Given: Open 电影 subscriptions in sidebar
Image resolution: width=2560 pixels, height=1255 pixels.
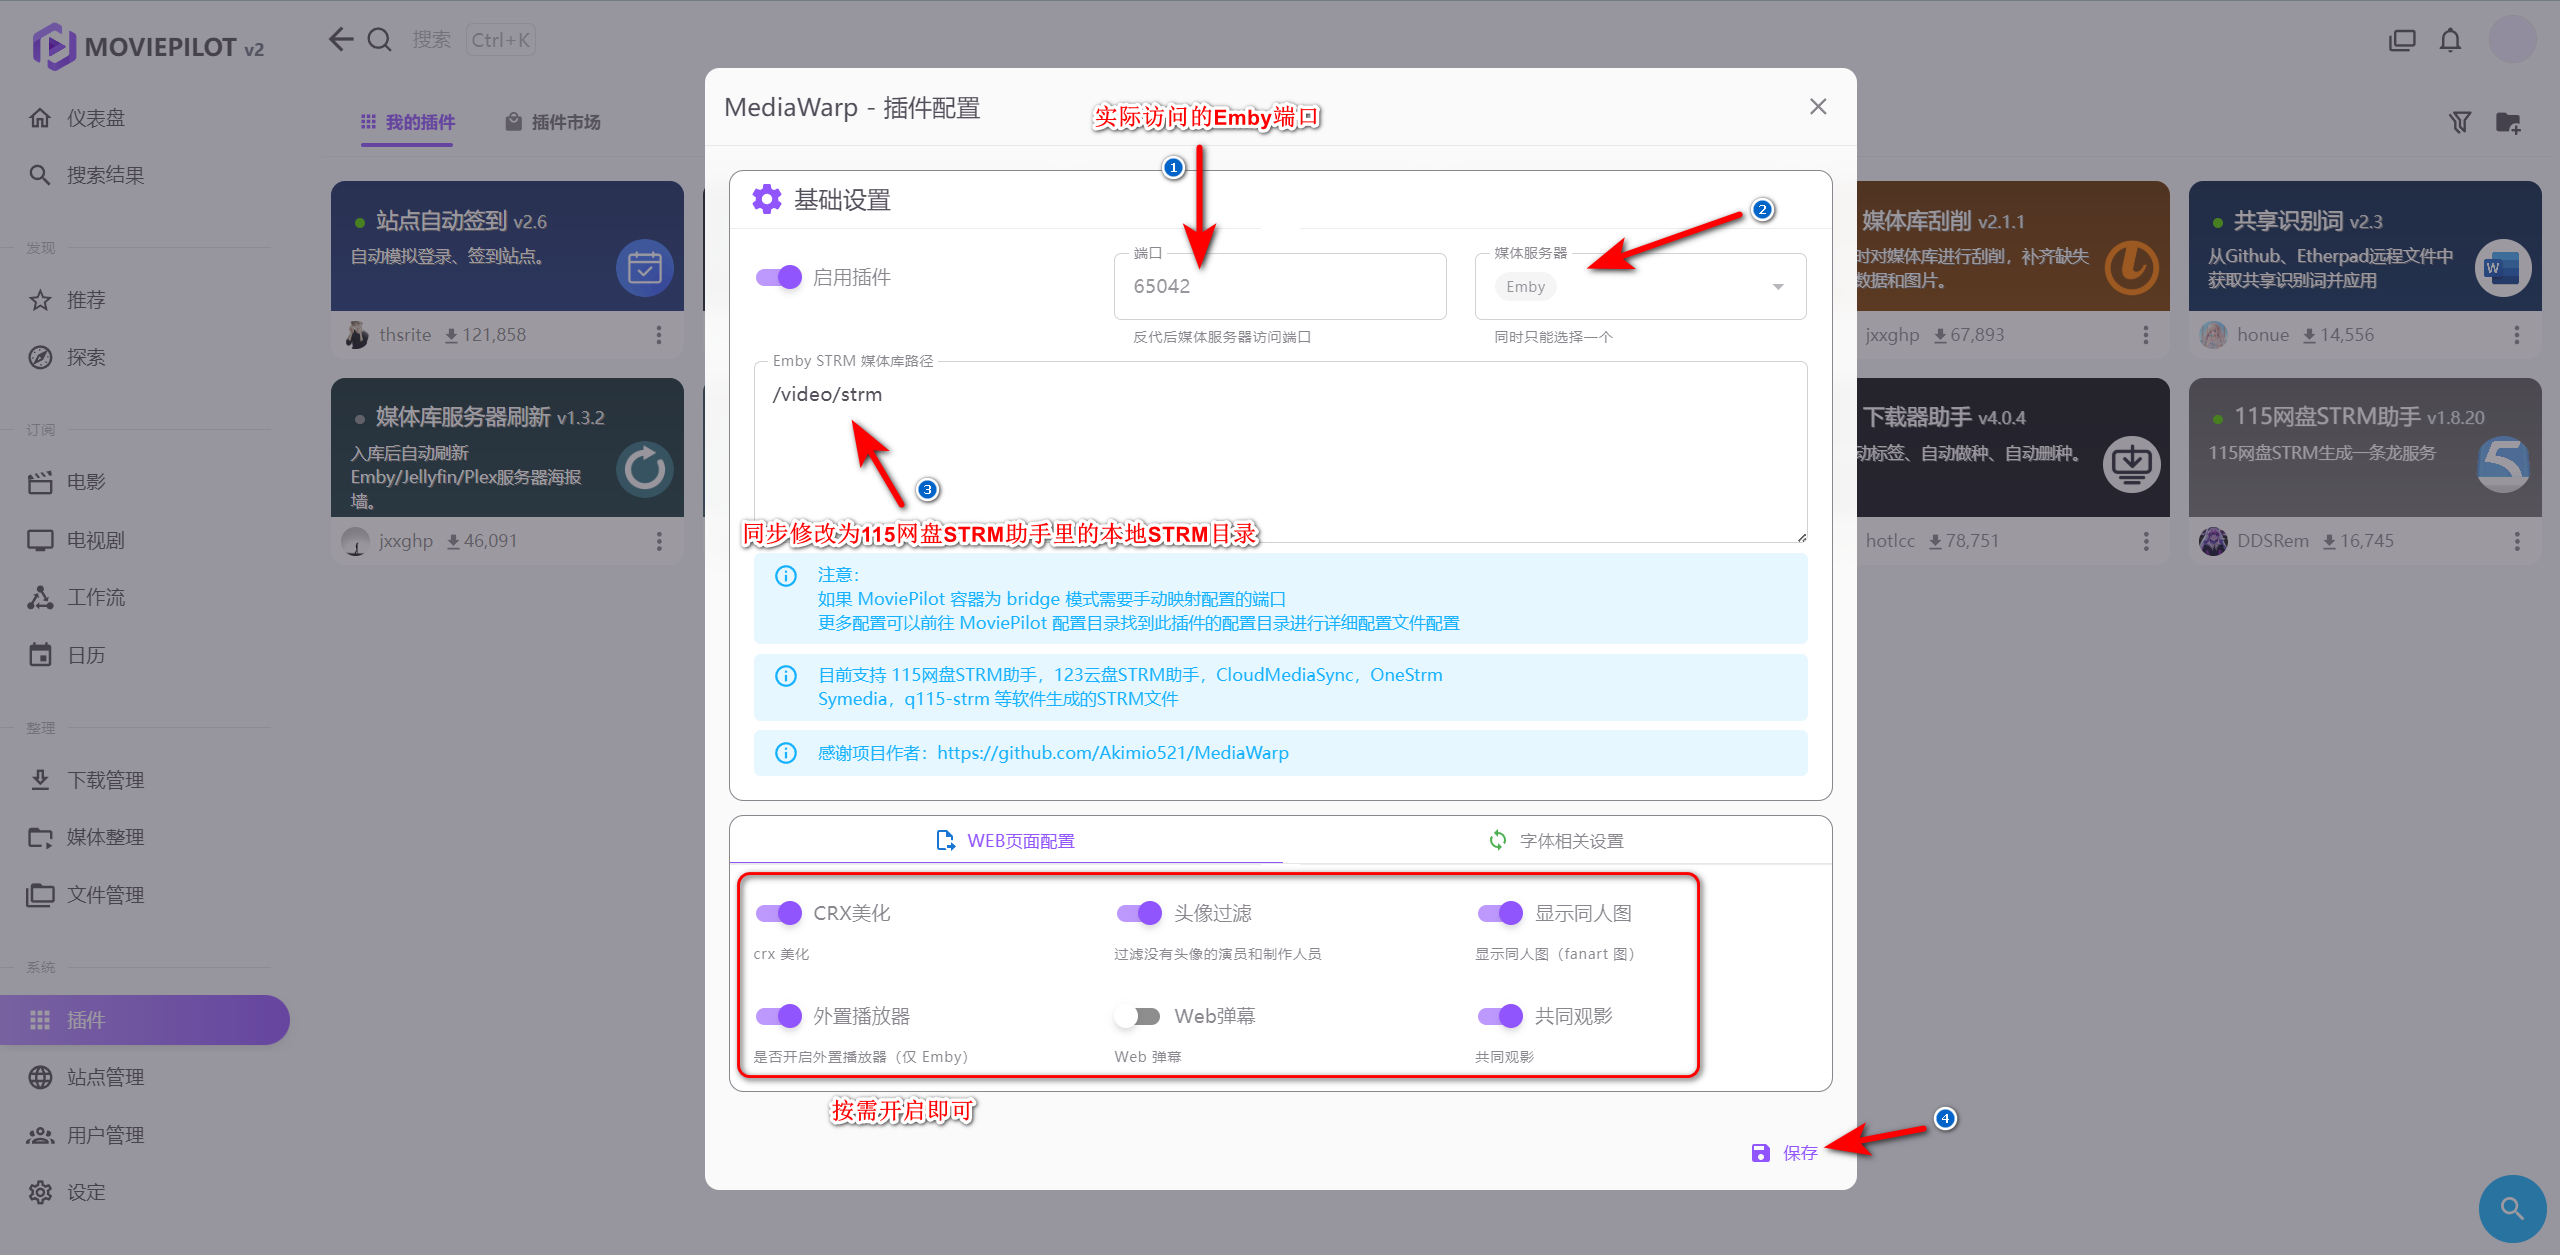Looking at the screenshot, I should (145, 482).
